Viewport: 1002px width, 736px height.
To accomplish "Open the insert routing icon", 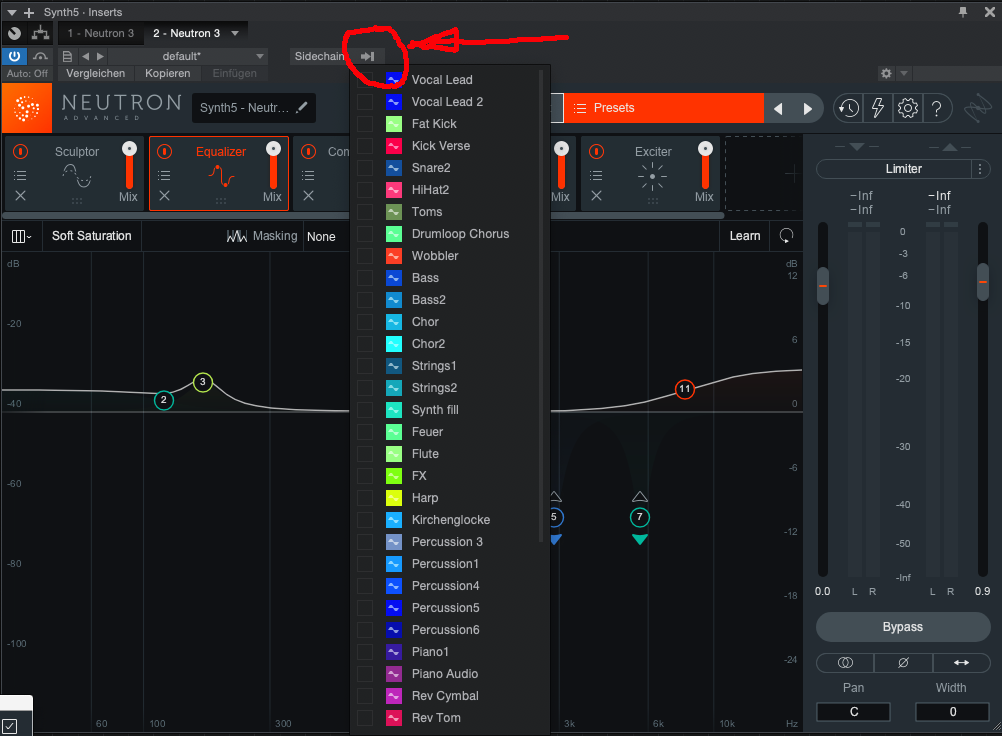I will click(x=41, y=33).
